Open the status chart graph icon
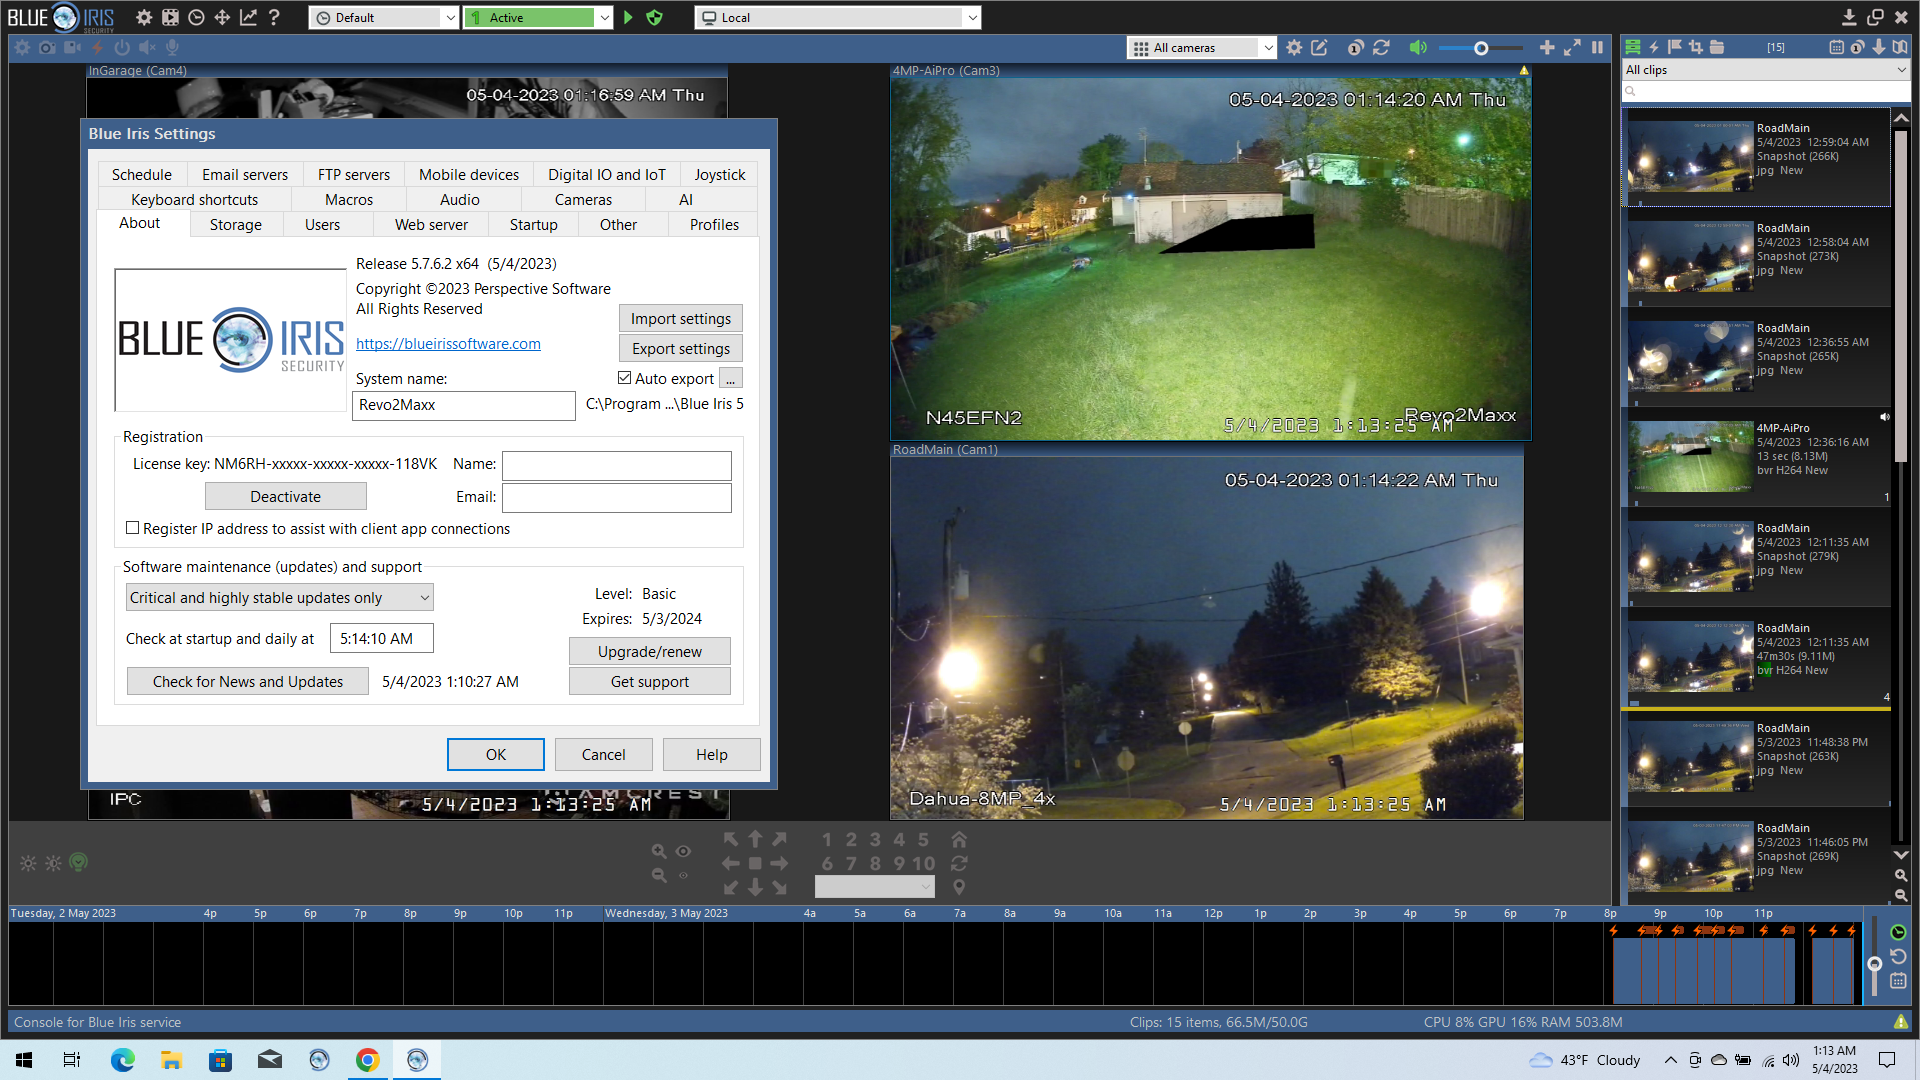Screen dimensions: 1920x1080 click(x=248, y=17)
